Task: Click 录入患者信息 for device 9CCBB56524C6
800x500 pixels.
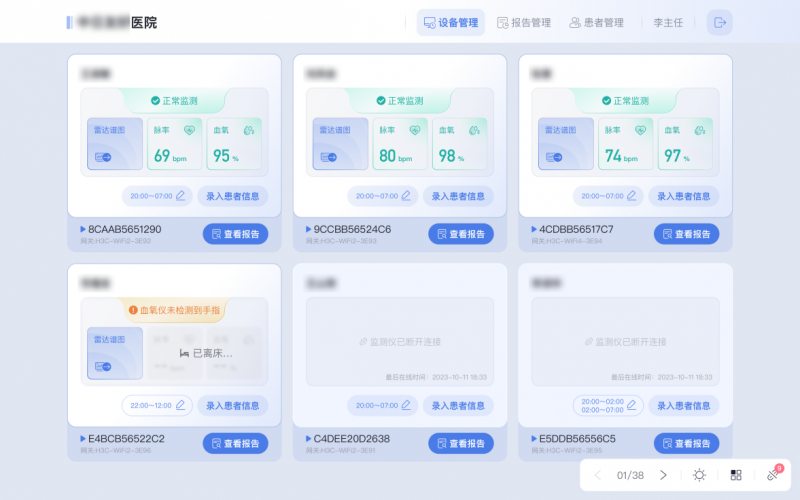Action: click(x=458, y=196)
